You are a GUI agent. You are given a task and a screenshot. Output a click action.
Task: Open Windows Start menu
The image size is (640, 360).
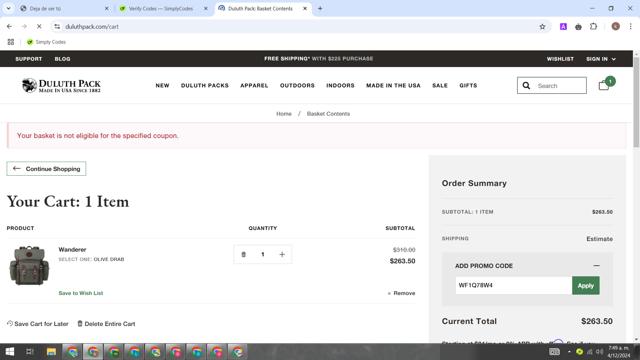10,352
